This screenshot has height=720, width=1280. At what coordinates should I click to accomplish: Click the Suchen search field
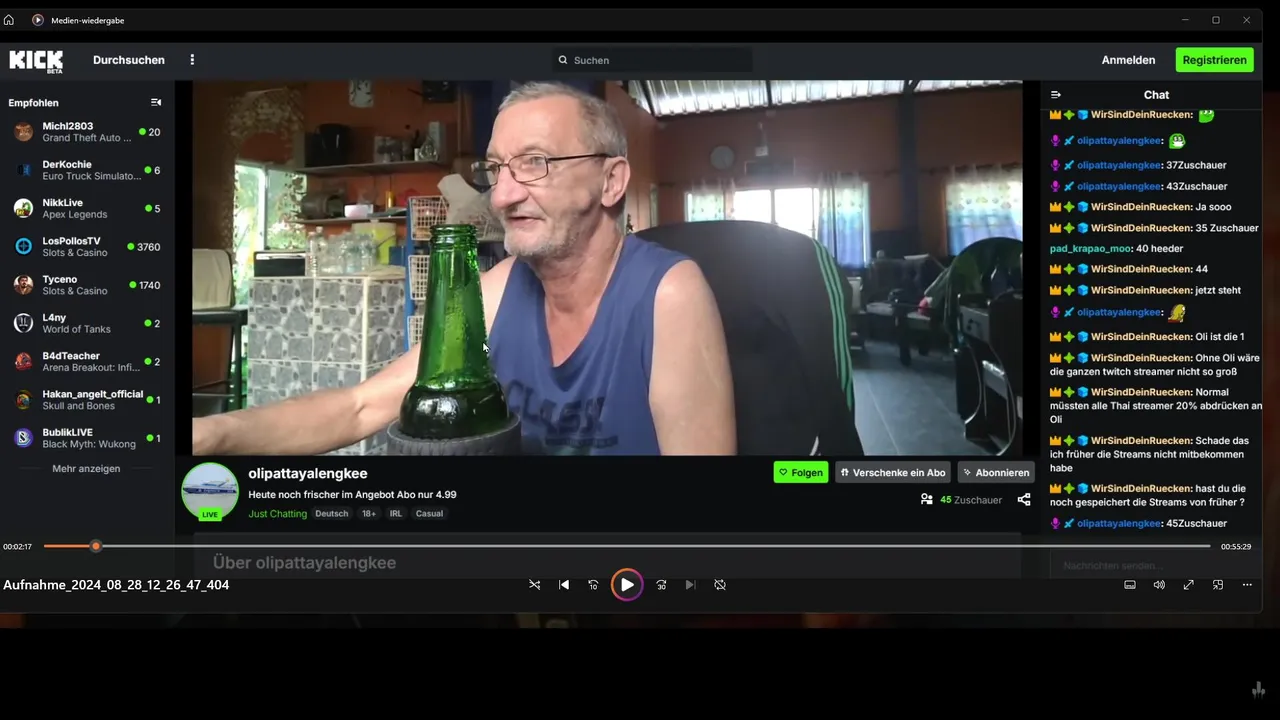[652, 60]
